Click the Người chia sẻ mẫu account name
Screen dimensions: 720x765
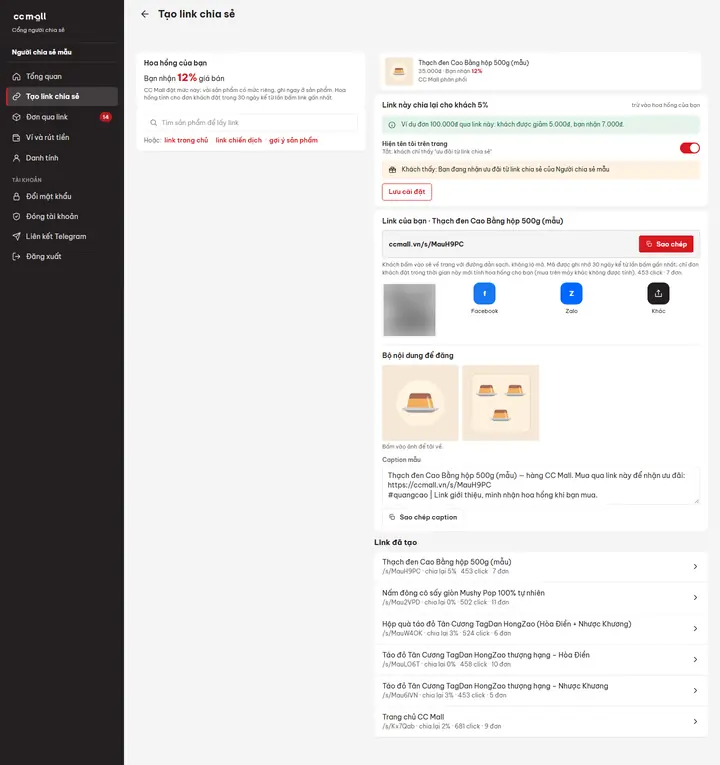(41, 52)
